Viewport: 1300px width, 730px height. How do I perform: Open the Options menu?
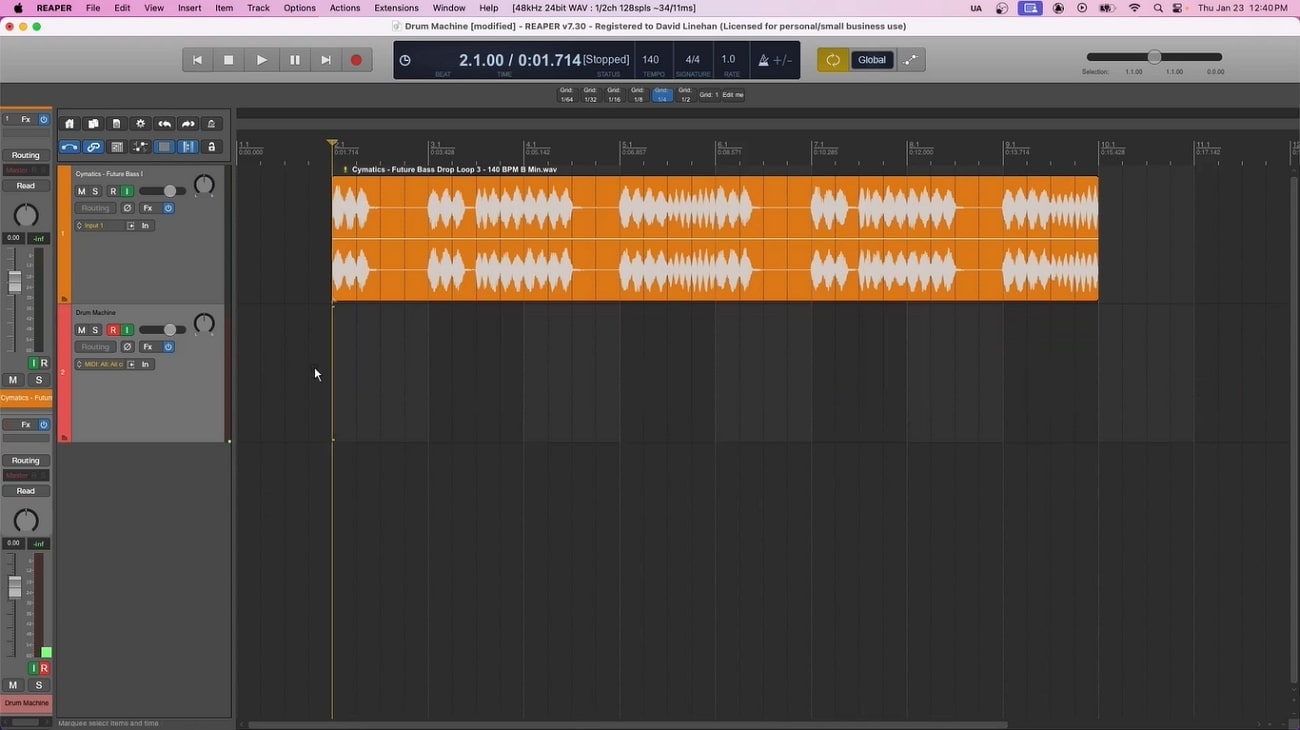pyautogui.click(x=300, y=8)
